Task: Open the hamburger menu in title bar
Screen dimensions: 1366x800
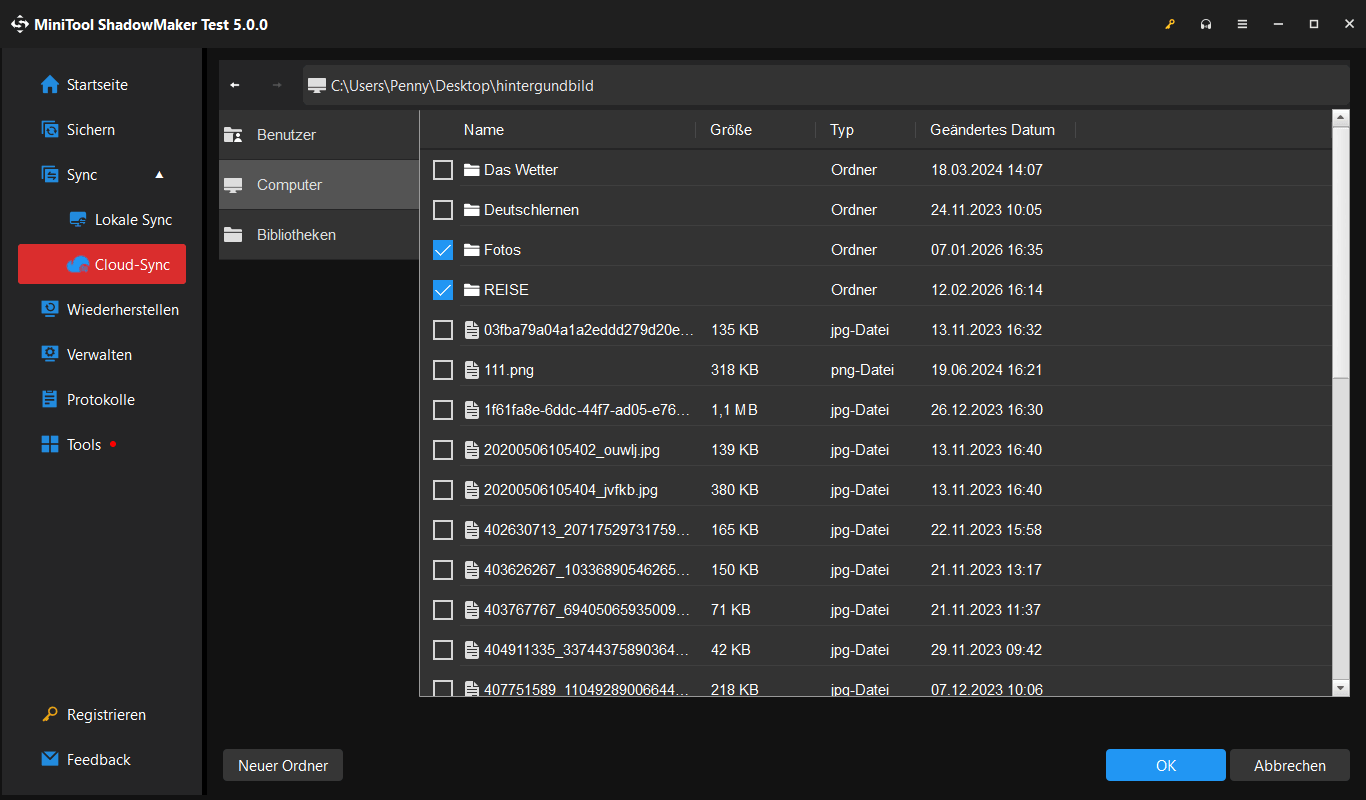Action: (1242, 24)
